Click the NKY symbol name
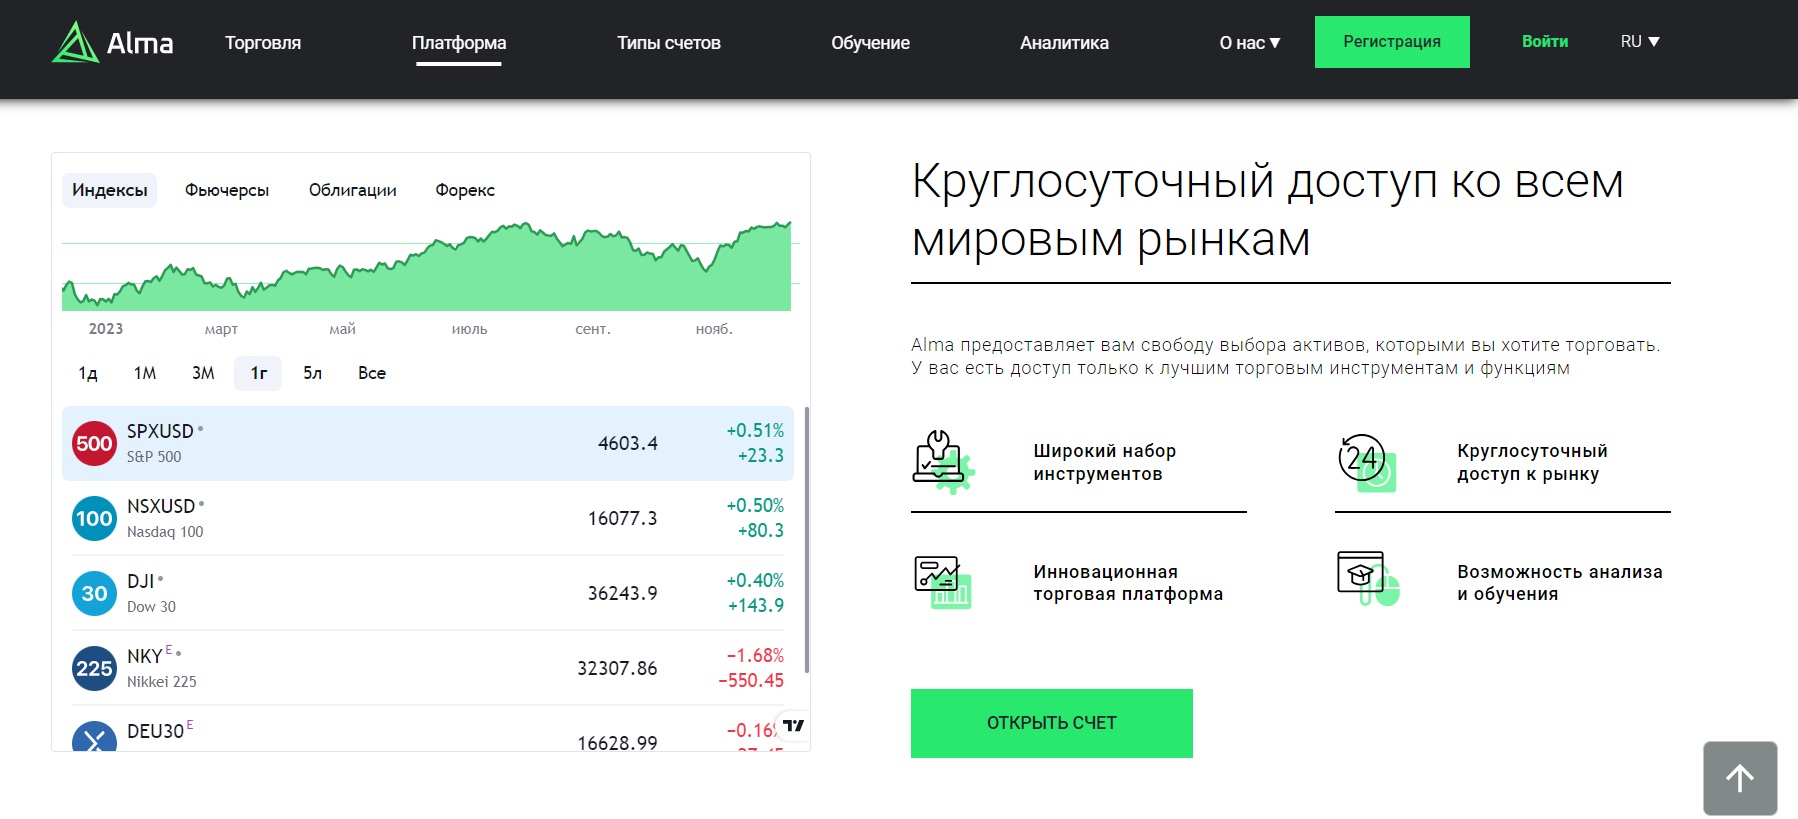This screenshot has height=819, width=1798. click(144, 656)
